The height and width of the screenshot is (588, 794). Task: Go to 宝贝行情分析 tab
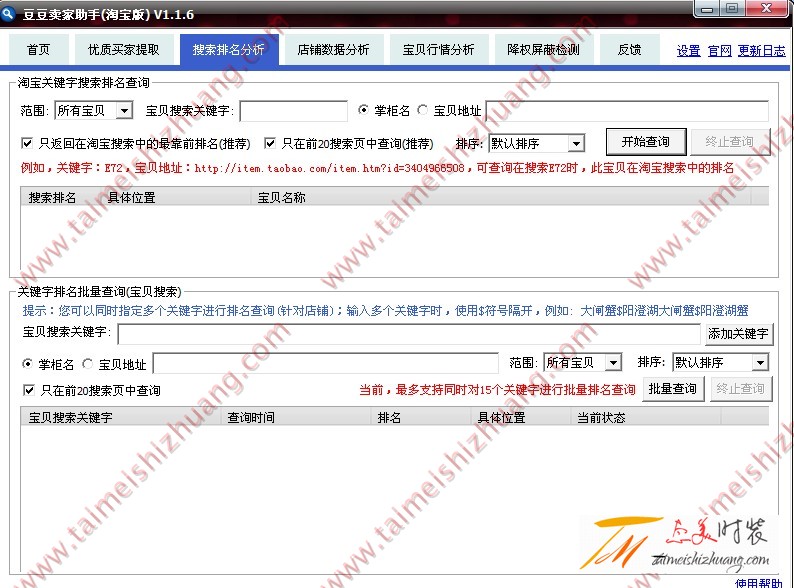pyautogui.click(x=439, y=50)
